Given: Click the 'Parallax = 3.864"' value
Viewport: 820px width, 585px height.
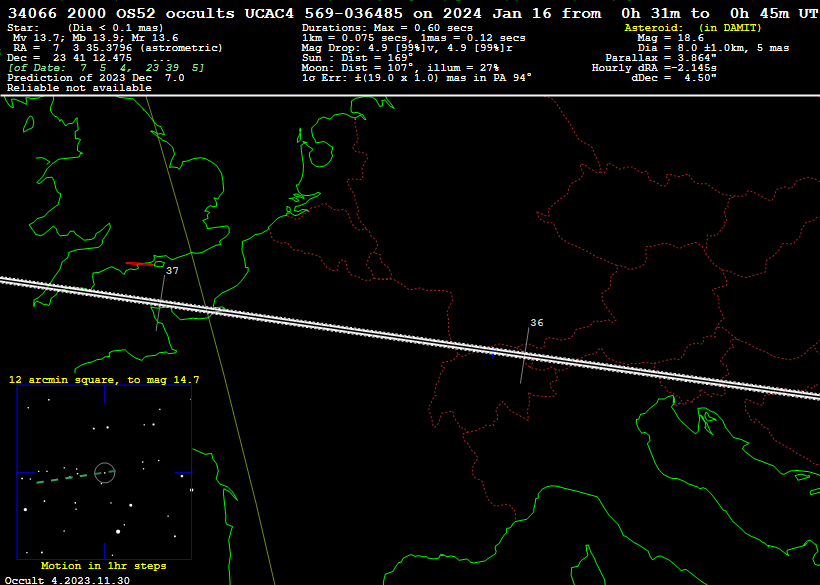Looking at the screenshot, I should [x=660, y=58].
